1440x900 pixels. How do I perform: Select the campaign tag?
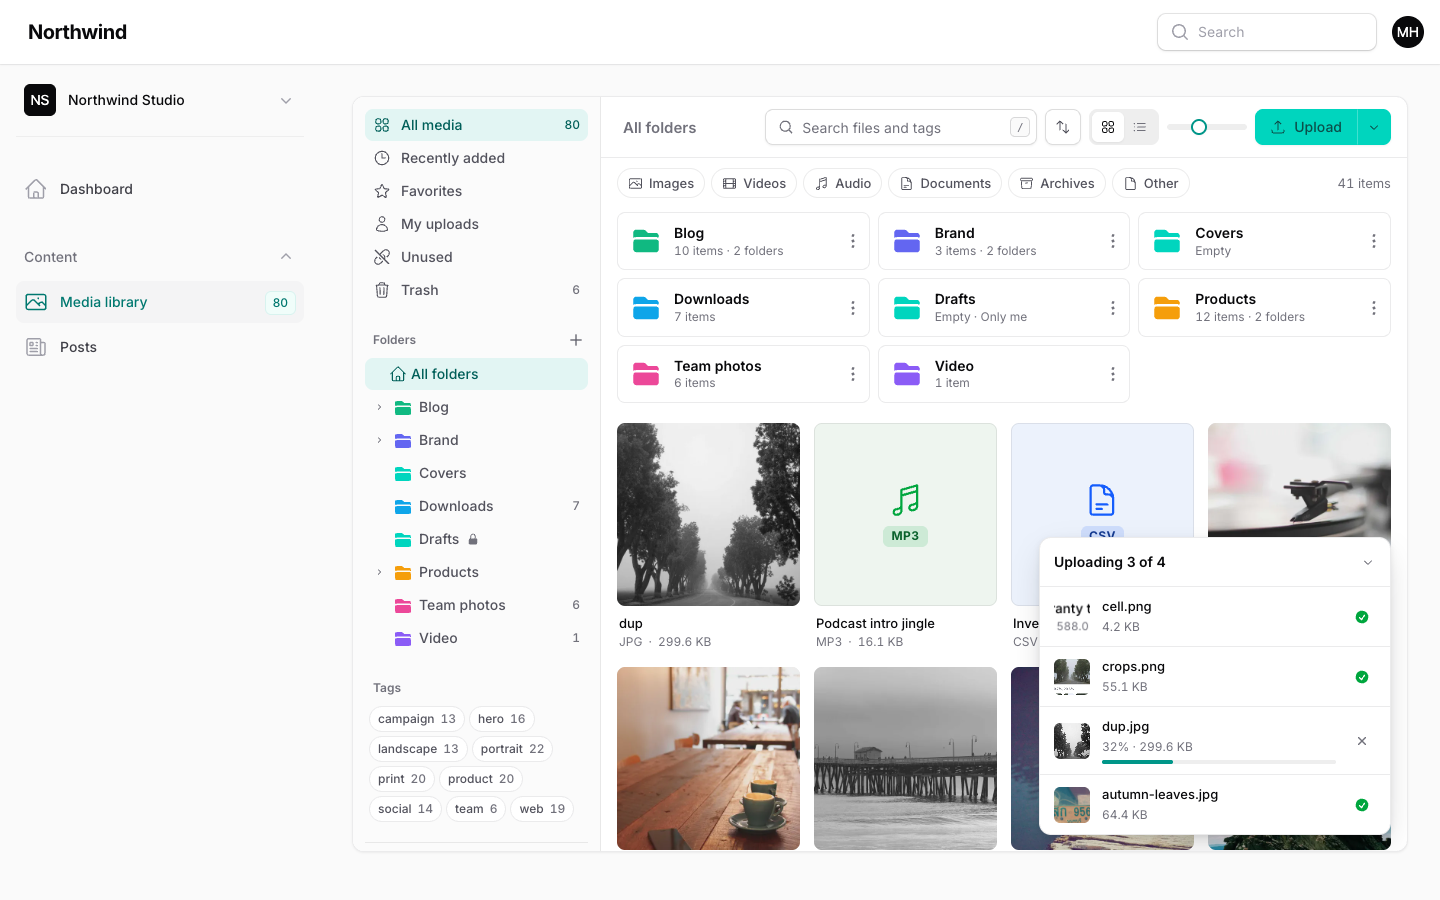(x=417, y=719)
